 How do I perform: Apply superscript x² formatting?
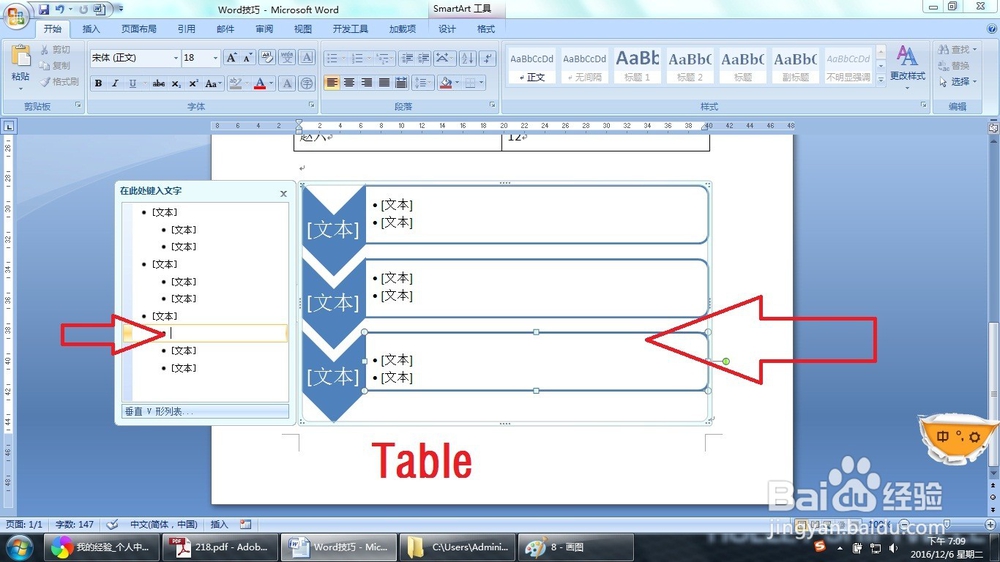pyautogui.click(x=193, y=84)
